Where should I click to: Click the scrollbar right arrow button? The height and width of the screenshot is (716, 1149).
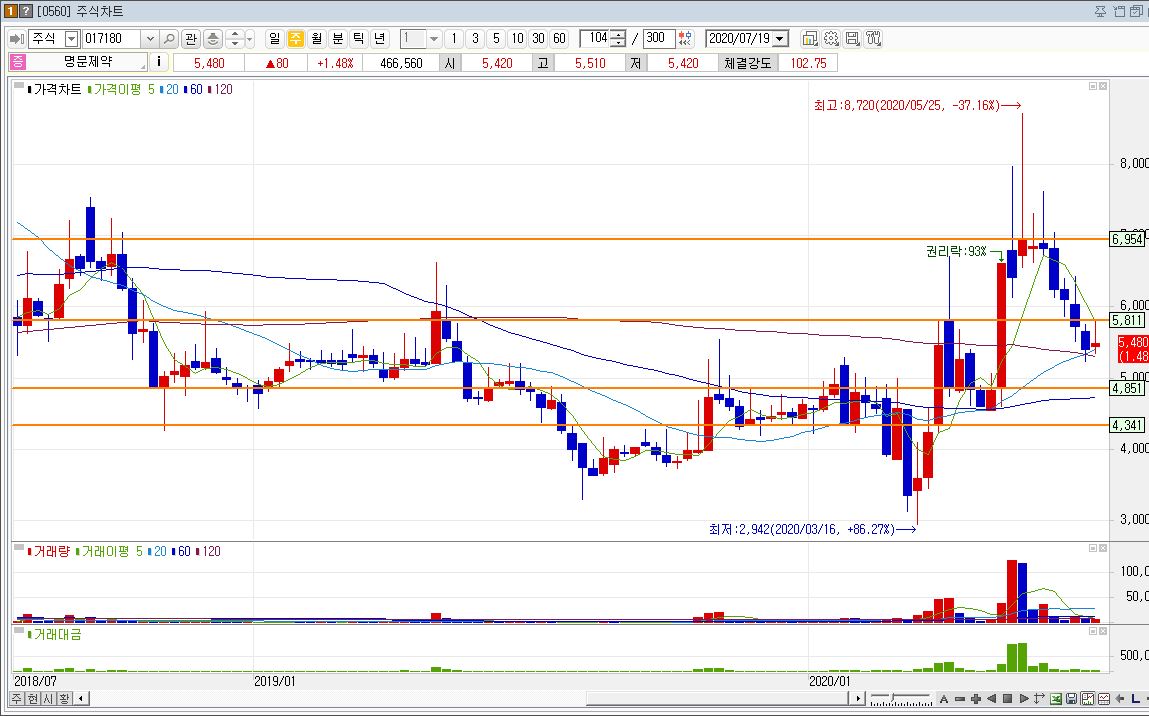pyautogui.click(x=860, y=699)
